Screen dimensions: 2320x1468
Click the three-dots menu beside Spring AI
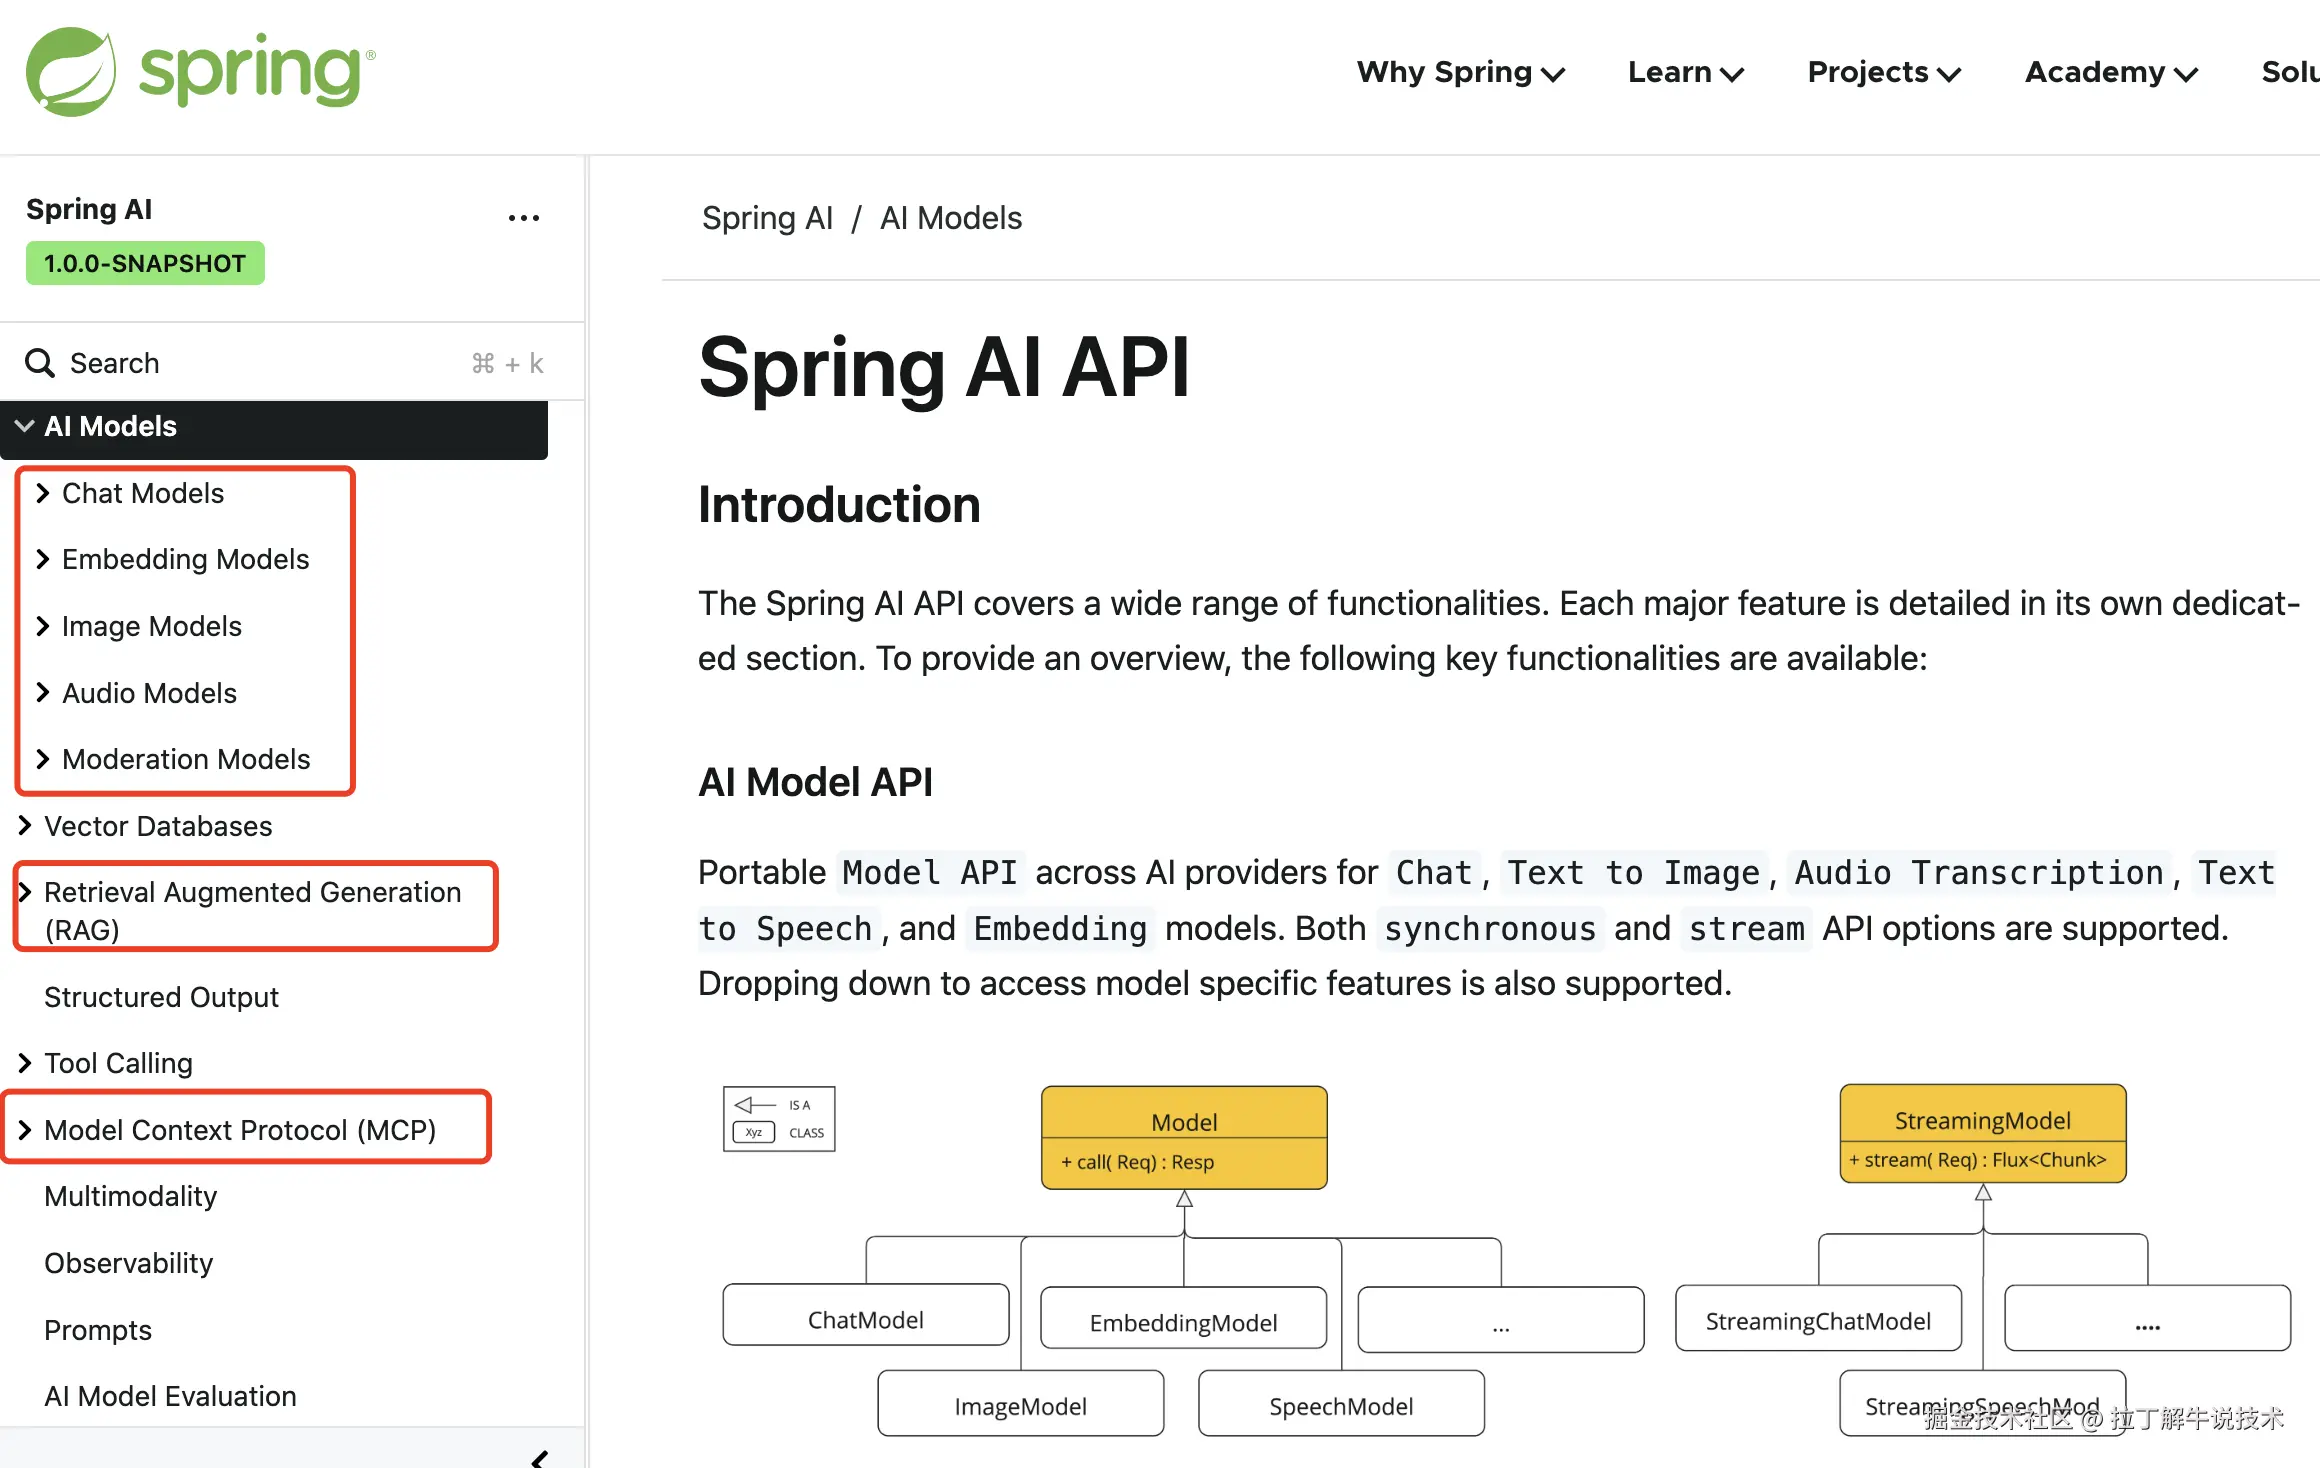[523, 218]
